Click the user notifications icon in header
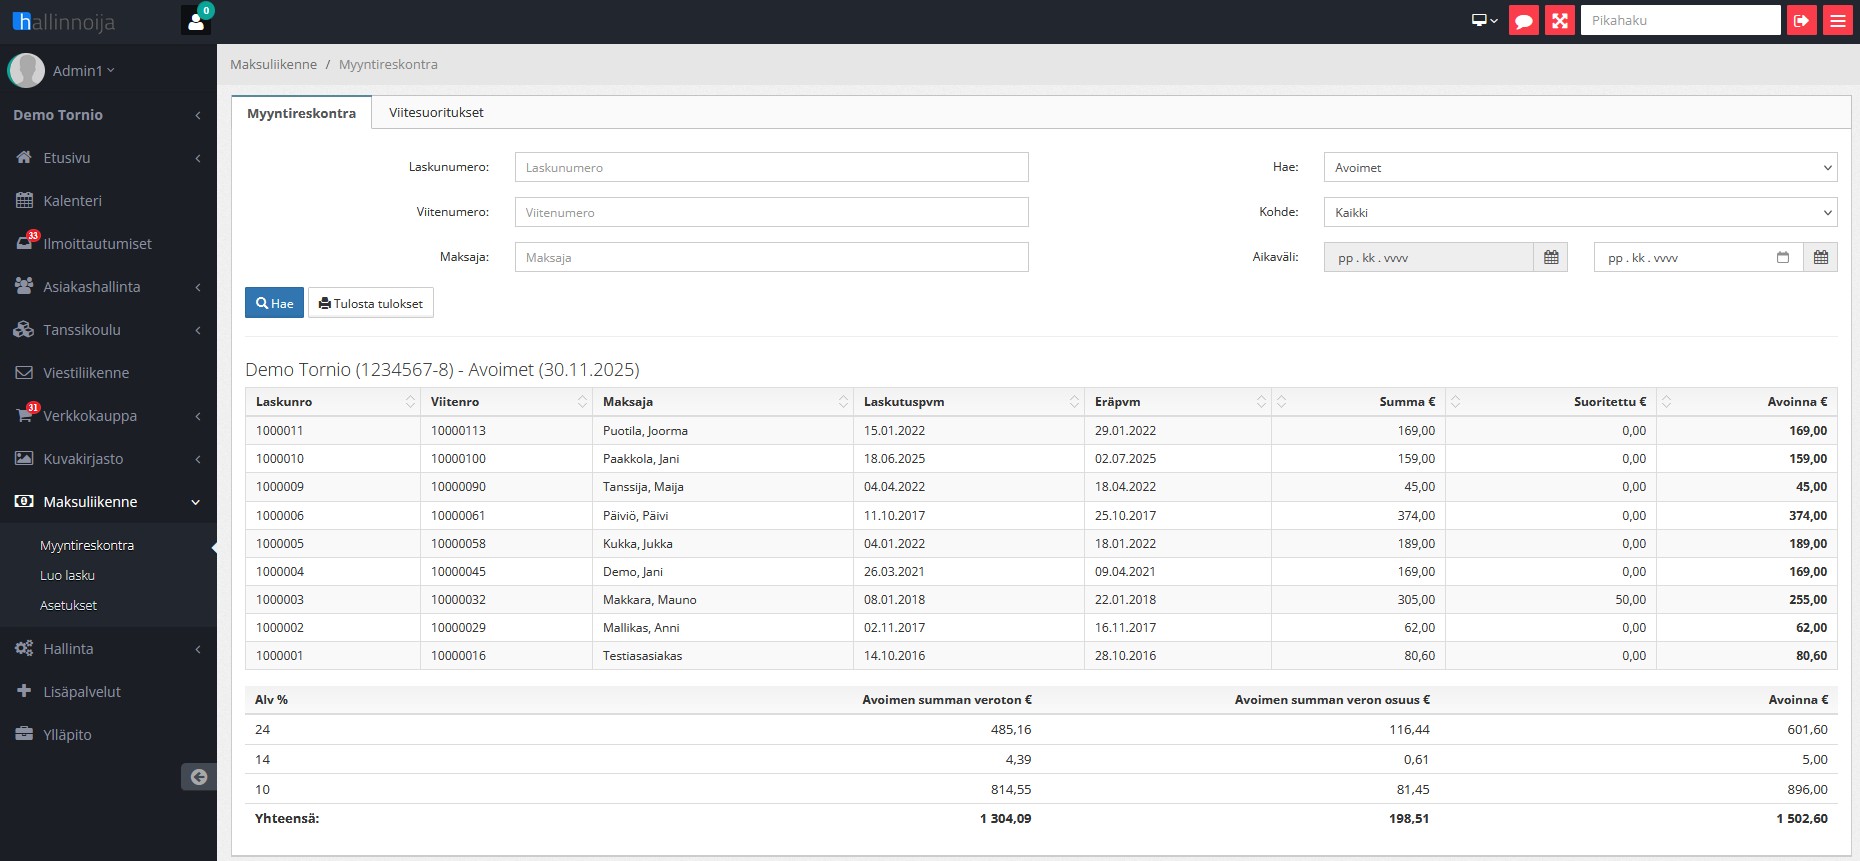Viewport: 1860px width, 861px height. [196, 20]
